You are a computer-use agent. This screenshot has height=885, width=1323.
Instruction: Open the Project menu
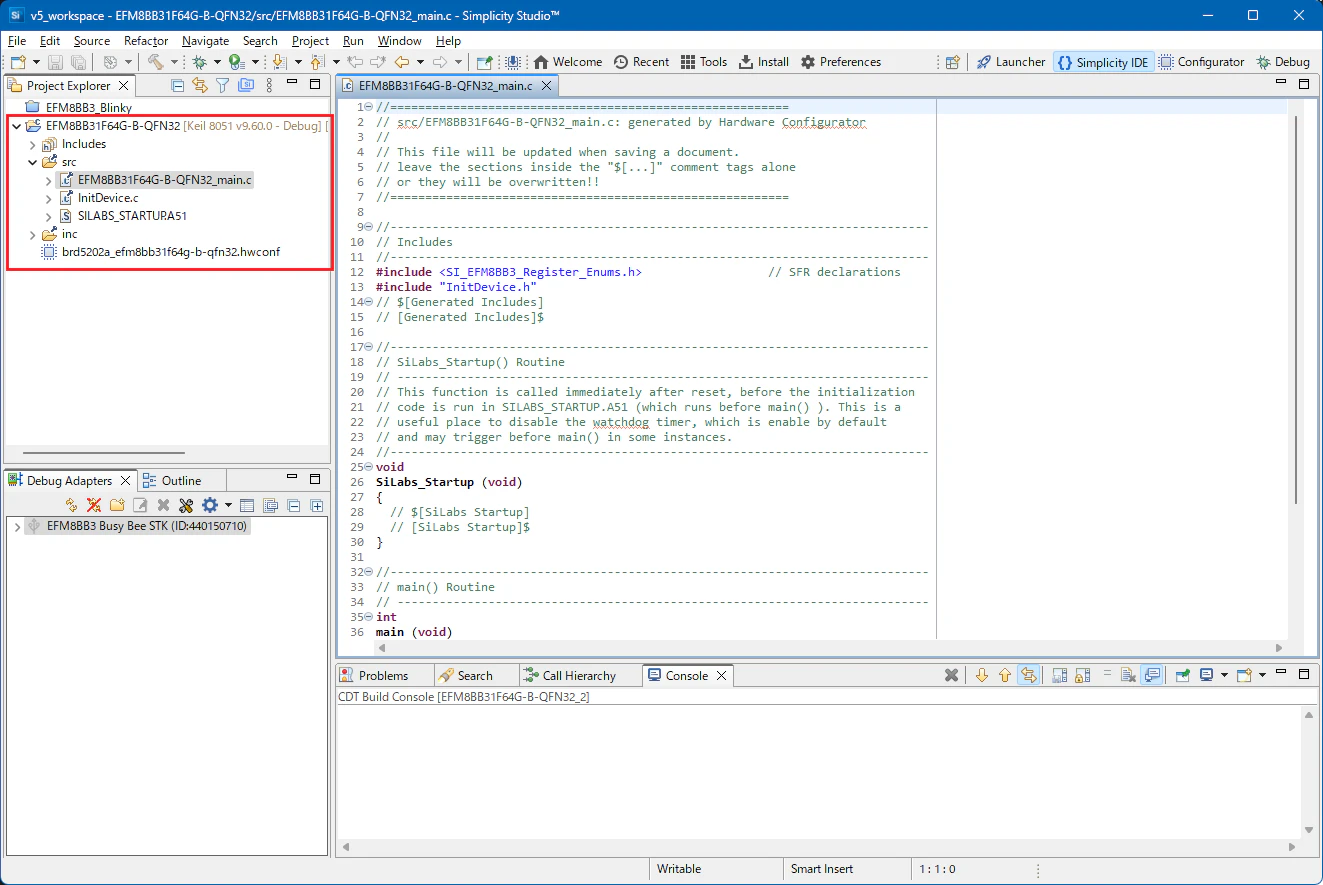click(310, 41)
